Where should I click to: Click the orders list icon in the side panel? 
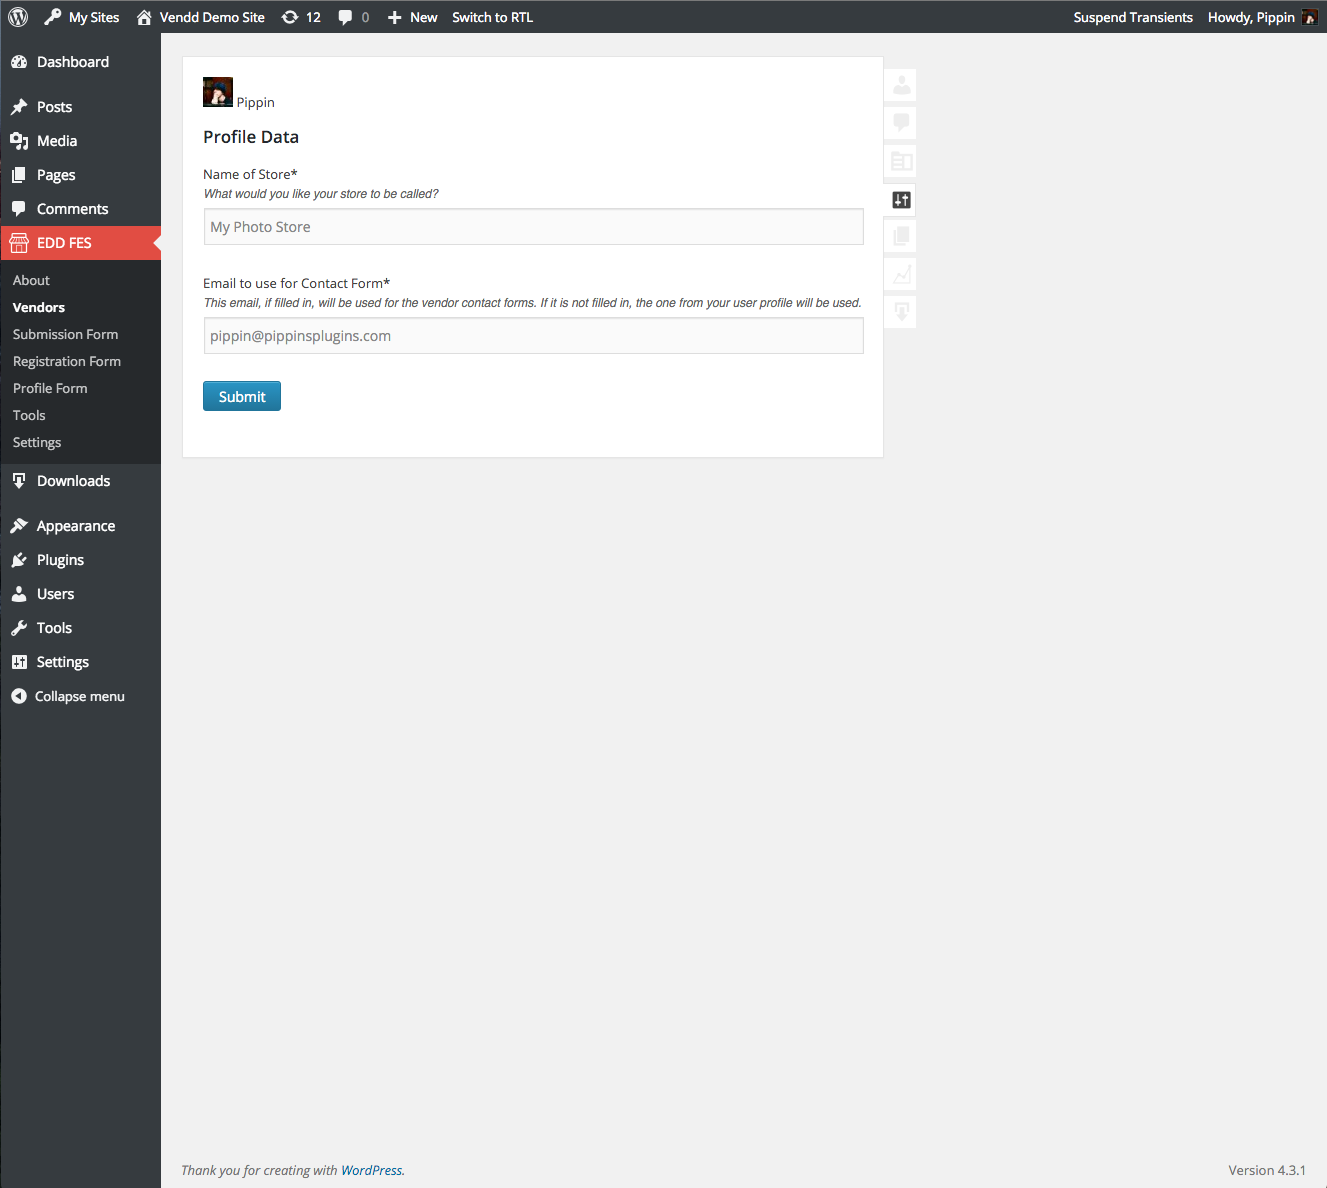pyautogui.click(x=900, y=161)
